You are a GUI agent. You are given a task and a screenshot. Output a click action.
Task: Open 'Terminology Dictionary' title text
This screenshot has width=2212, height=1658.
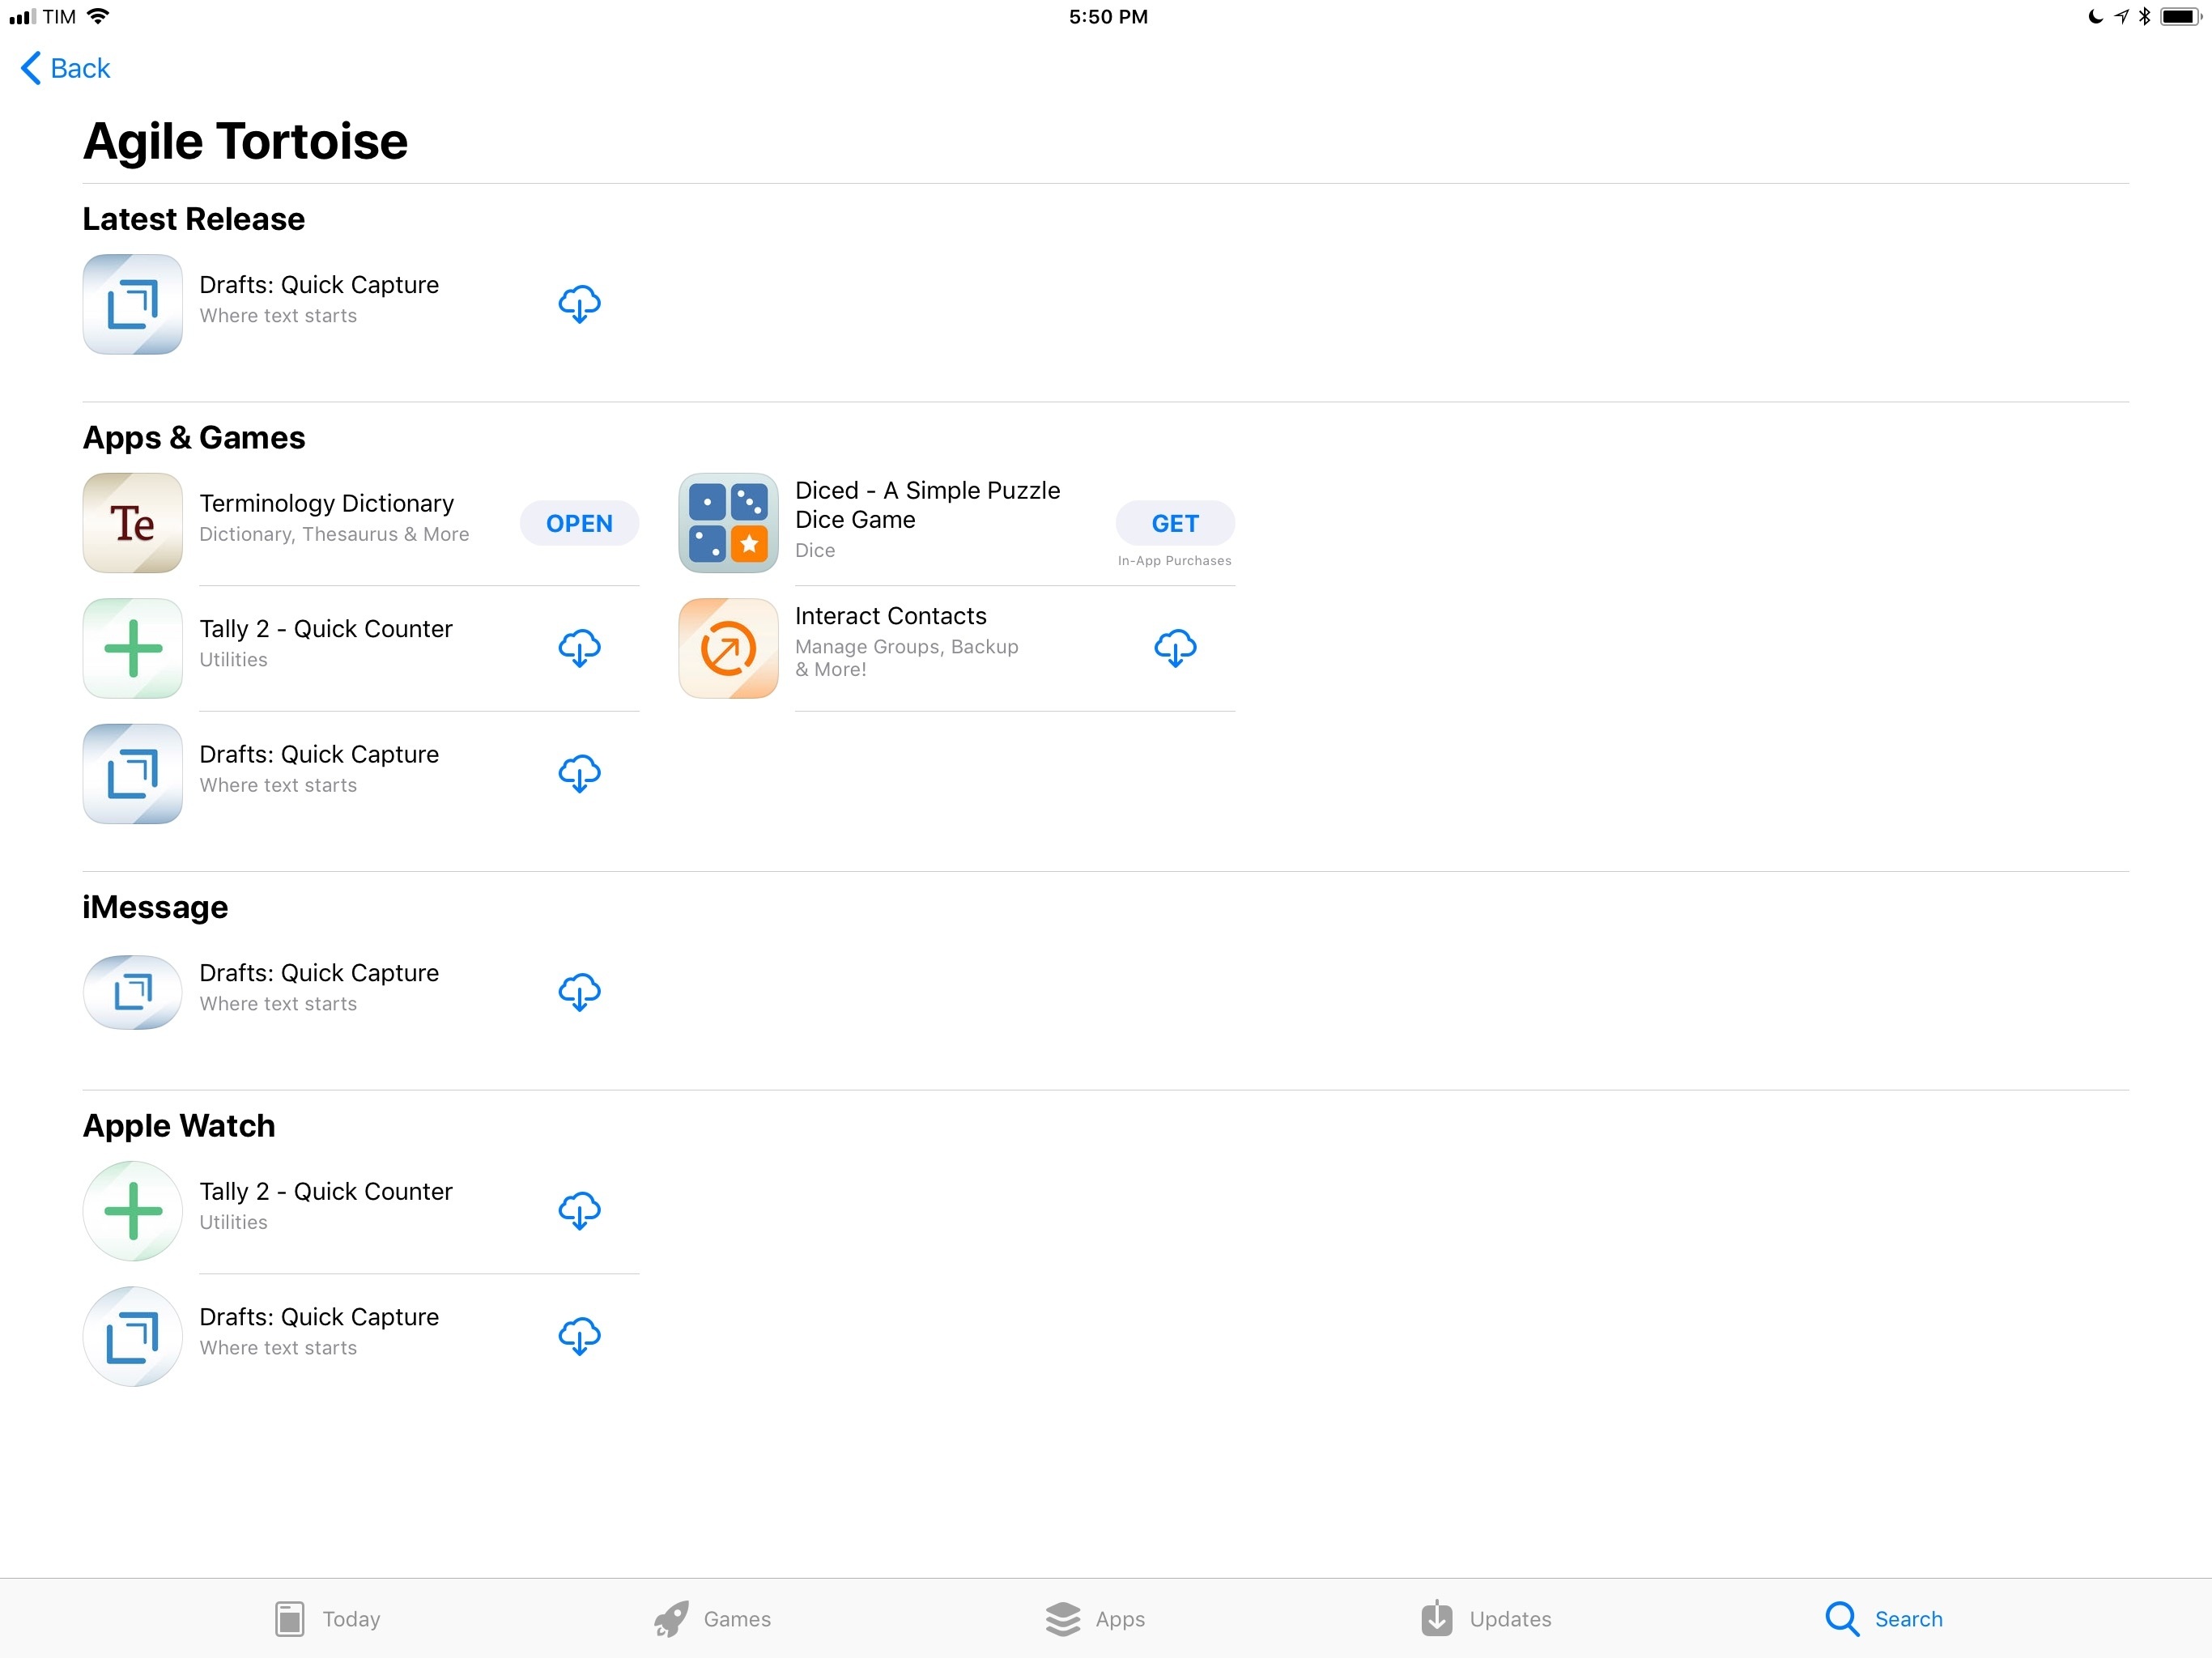[327, 503]
